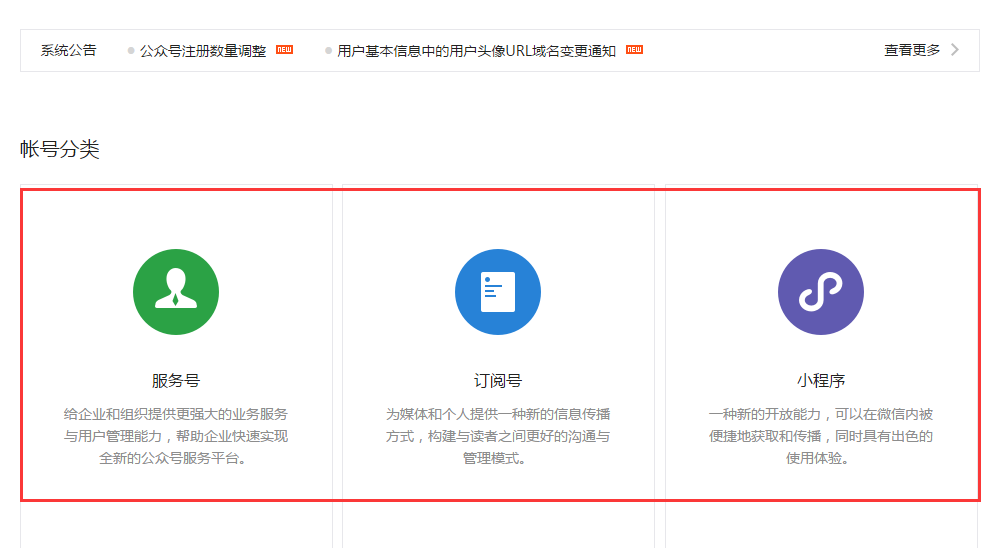Click the blue 订阅号 document icon
The height and width of the screenshot is (548, 1000).
coord(498,292)
